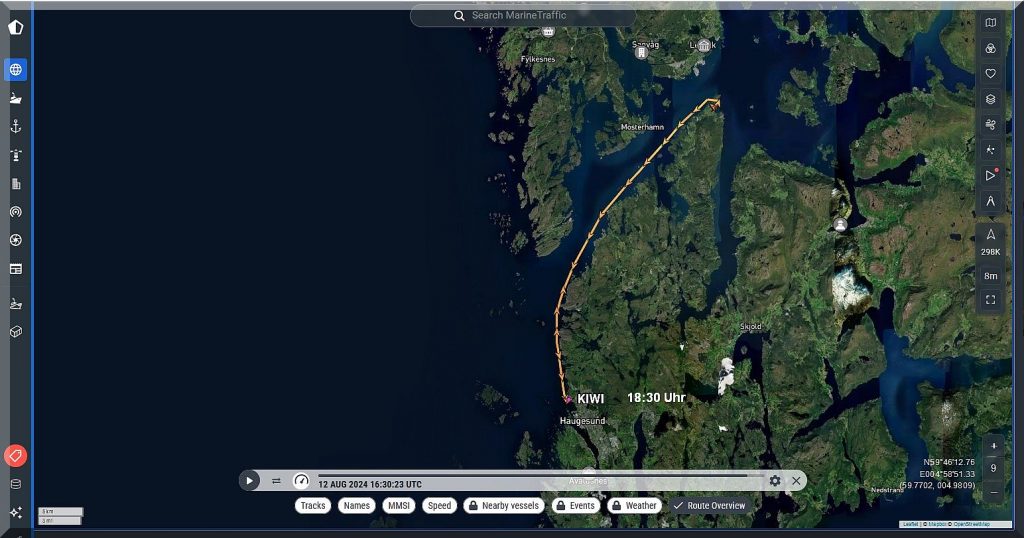Click the locked Nearby vessels button

click(x=504, y=506)
